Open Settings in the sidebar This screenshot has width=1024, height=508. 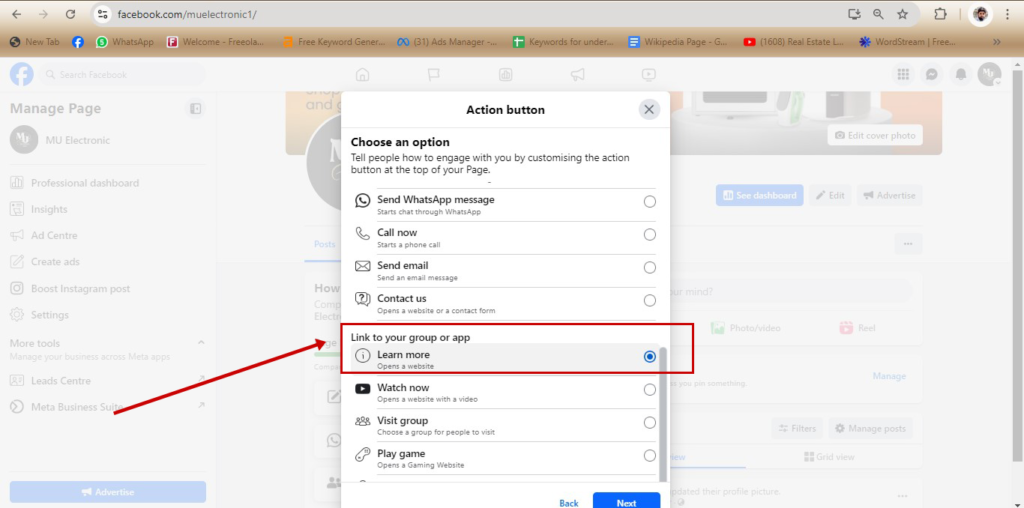pos(50,314)
